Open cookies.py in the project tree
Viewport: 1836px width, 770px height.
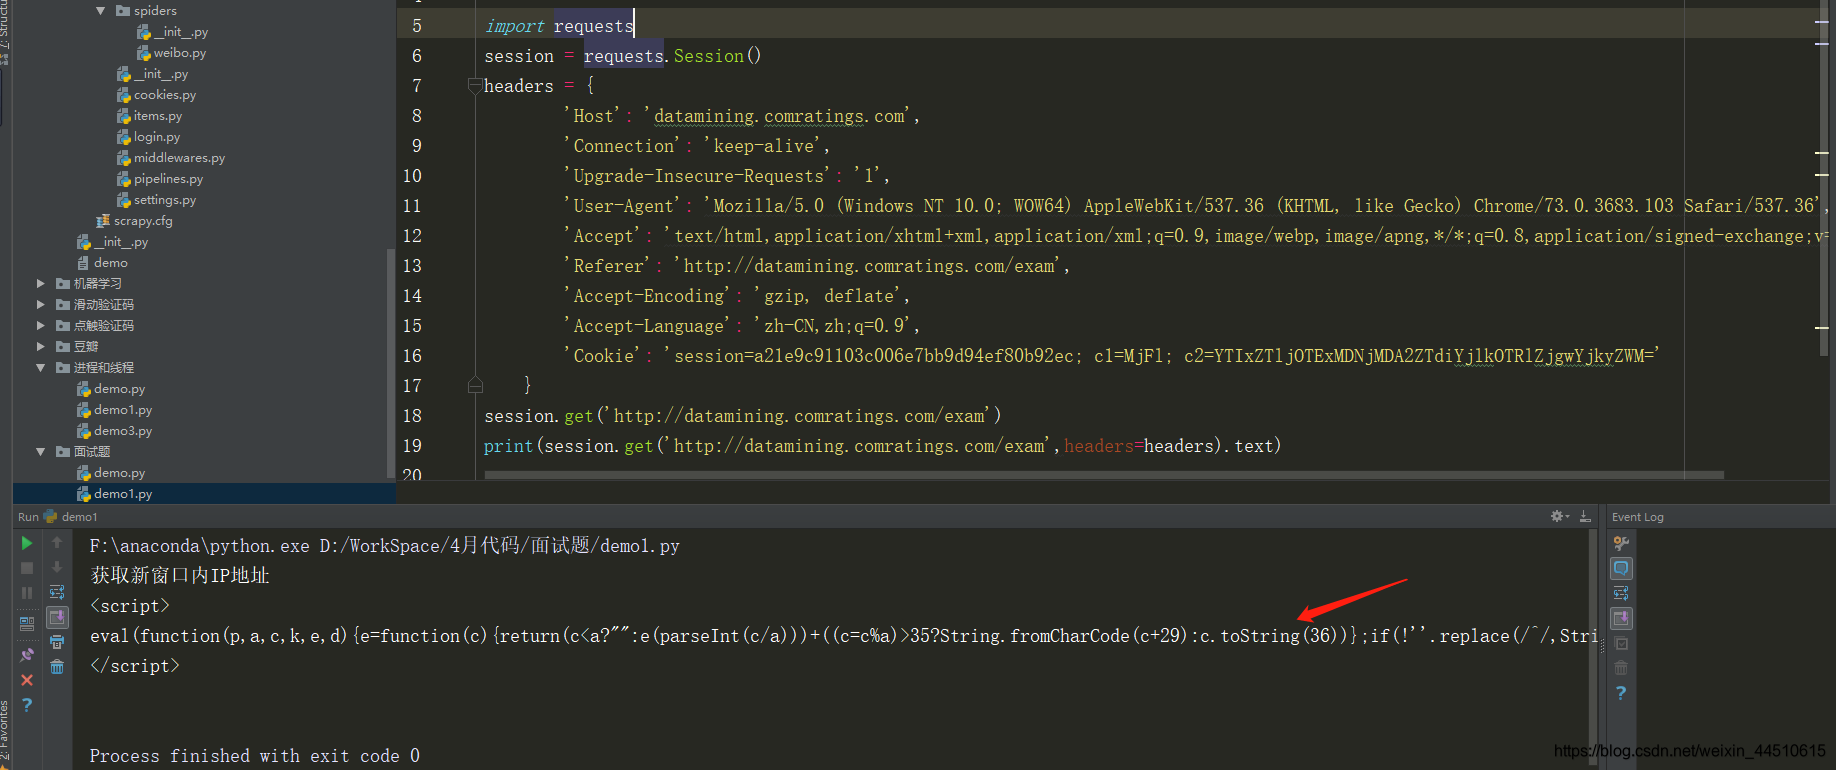tap(165, 95)
